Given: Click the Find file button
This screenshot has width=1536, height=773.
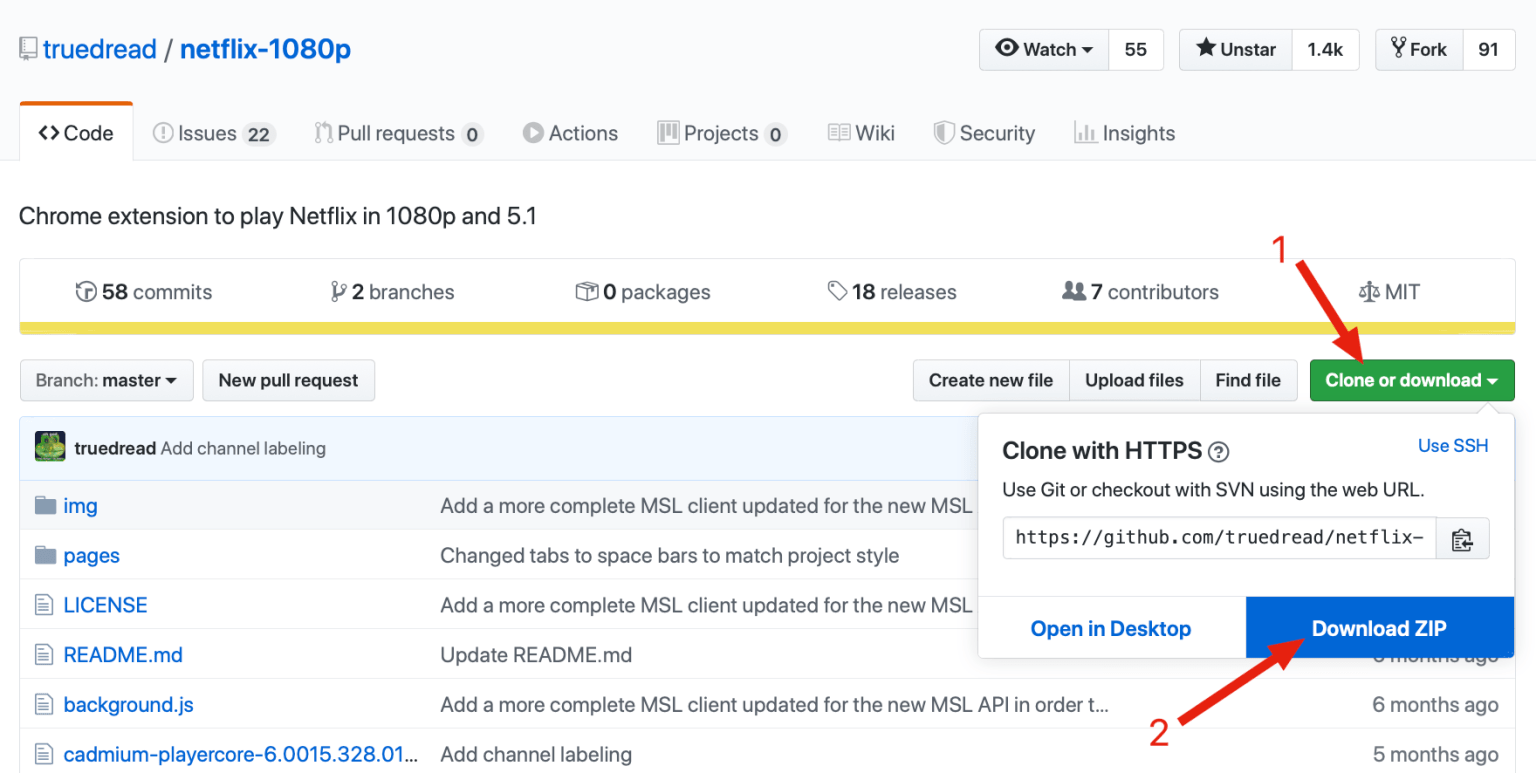Looking at the screenshot, I should 1248,380.
